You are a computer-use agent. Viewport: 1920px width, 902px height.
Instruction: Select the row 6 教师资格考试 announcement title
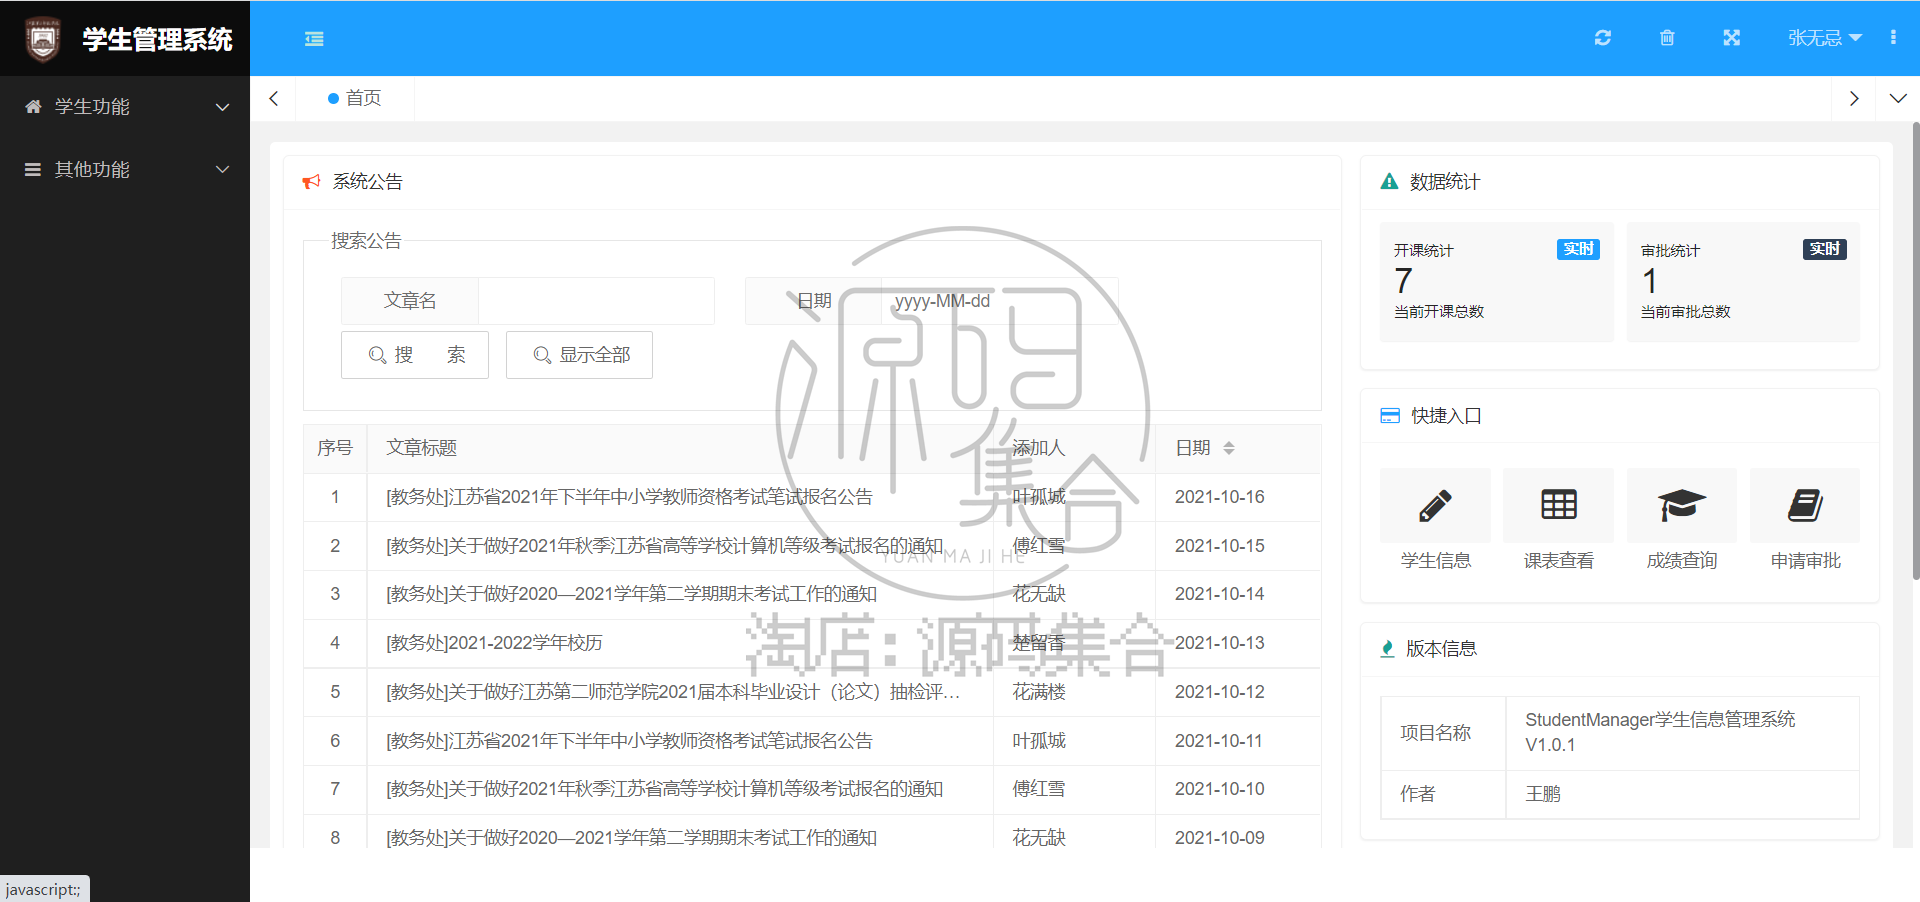point(630,741)
